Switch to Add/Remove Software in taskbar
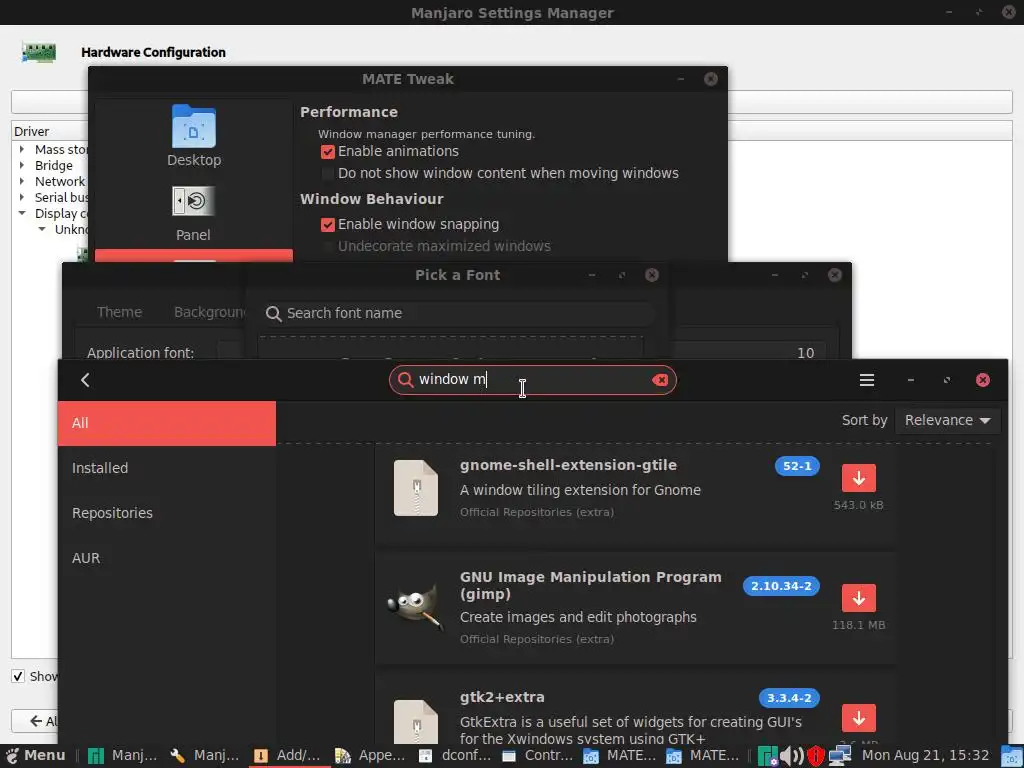Screen dimensions: 1024x768 (289, 756)
